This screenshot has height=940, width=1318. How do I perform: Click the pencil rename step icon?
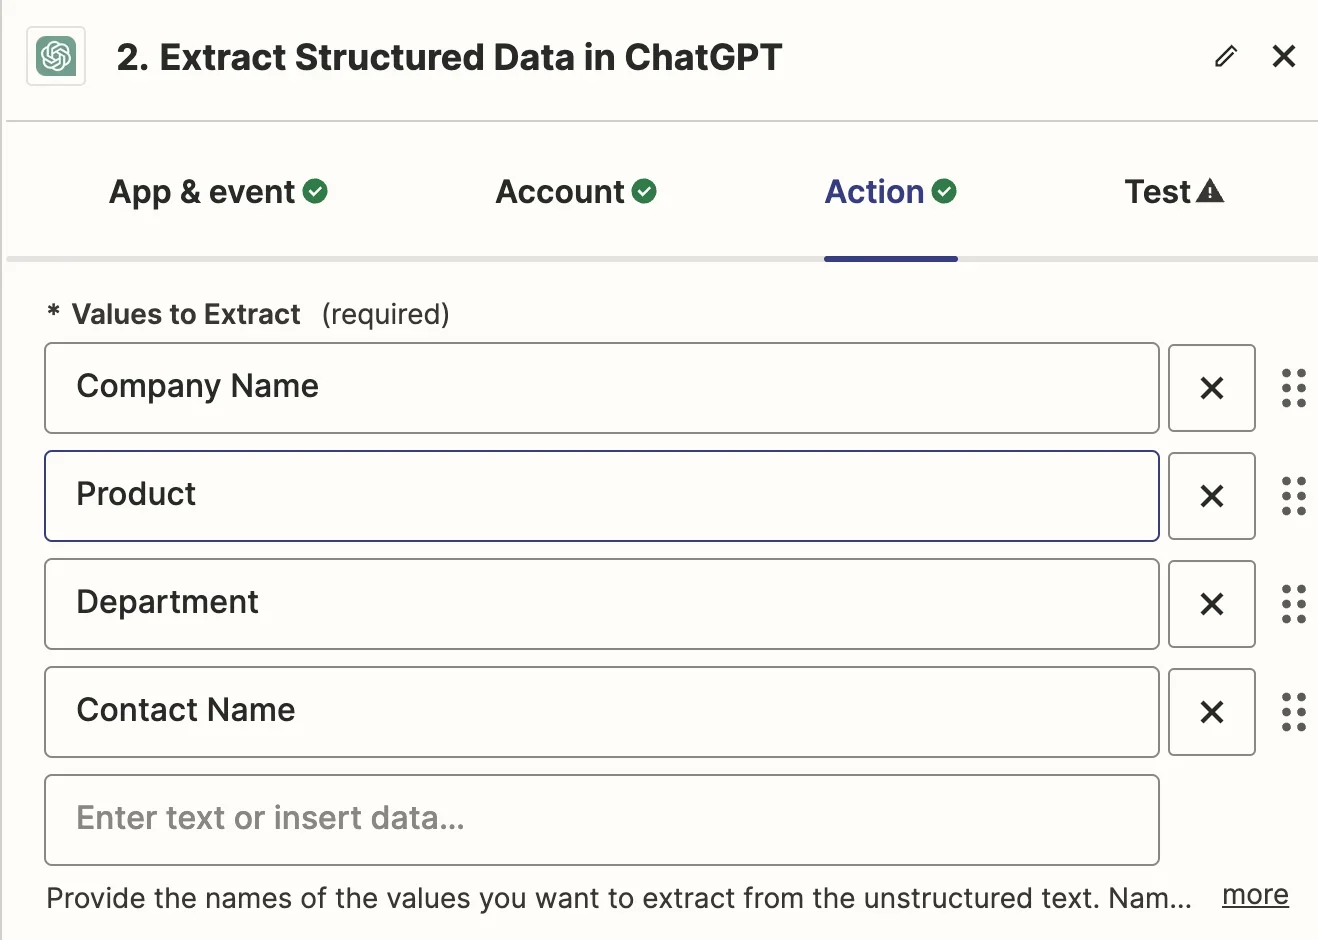point(1226,56)
